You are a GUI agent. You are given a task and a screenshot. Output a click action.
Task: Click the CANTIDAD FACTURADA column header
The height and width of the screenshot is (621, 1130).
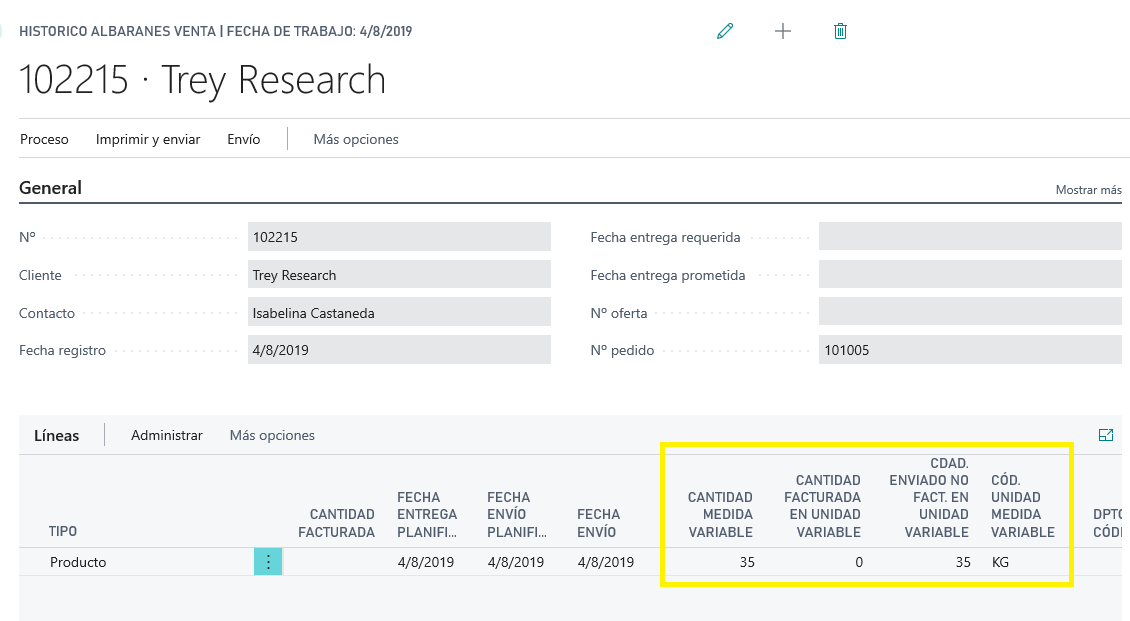(337, 523)
